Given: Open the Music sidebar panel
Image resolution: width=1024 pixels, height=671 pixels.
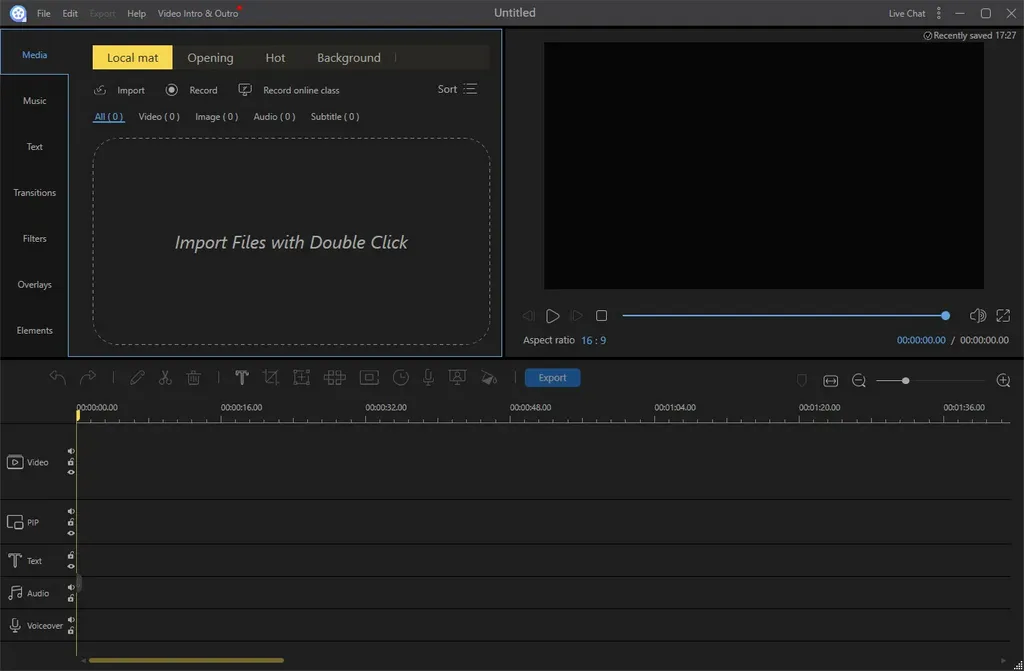Looking at the screenshot, I should tap(35, 101).
